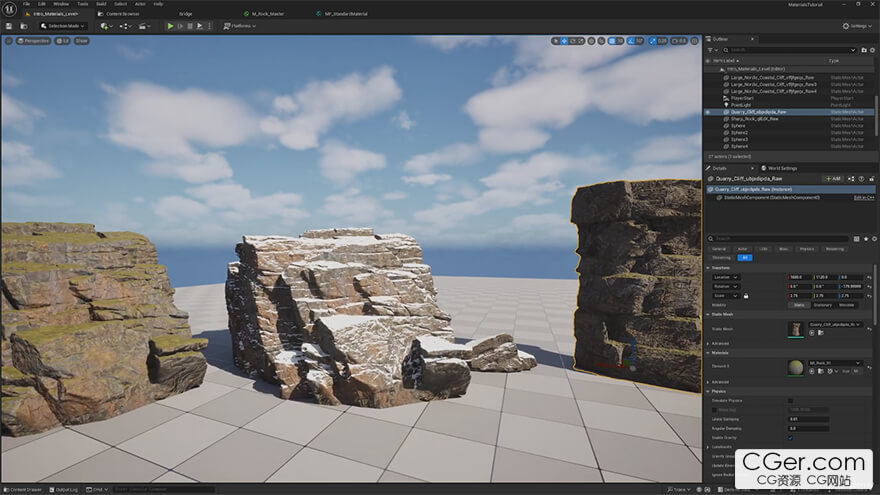The height and width of the screenshot is (495, 880).
Task: Select the Translate gizmo tool
Action: tap(564, 41)
